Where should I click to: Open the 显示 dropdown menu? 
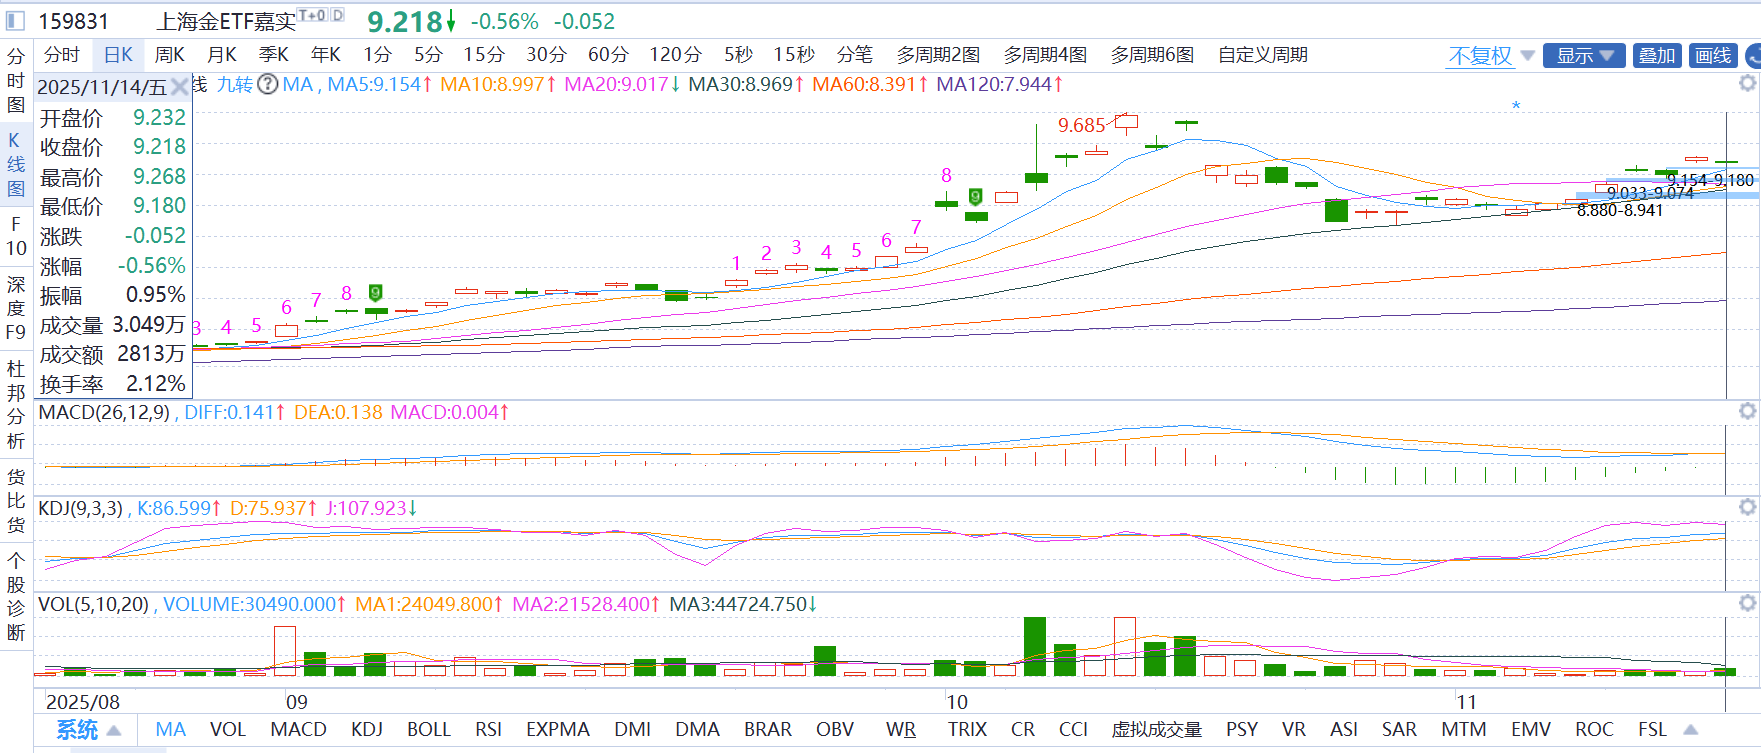[x=1584, y=56]
